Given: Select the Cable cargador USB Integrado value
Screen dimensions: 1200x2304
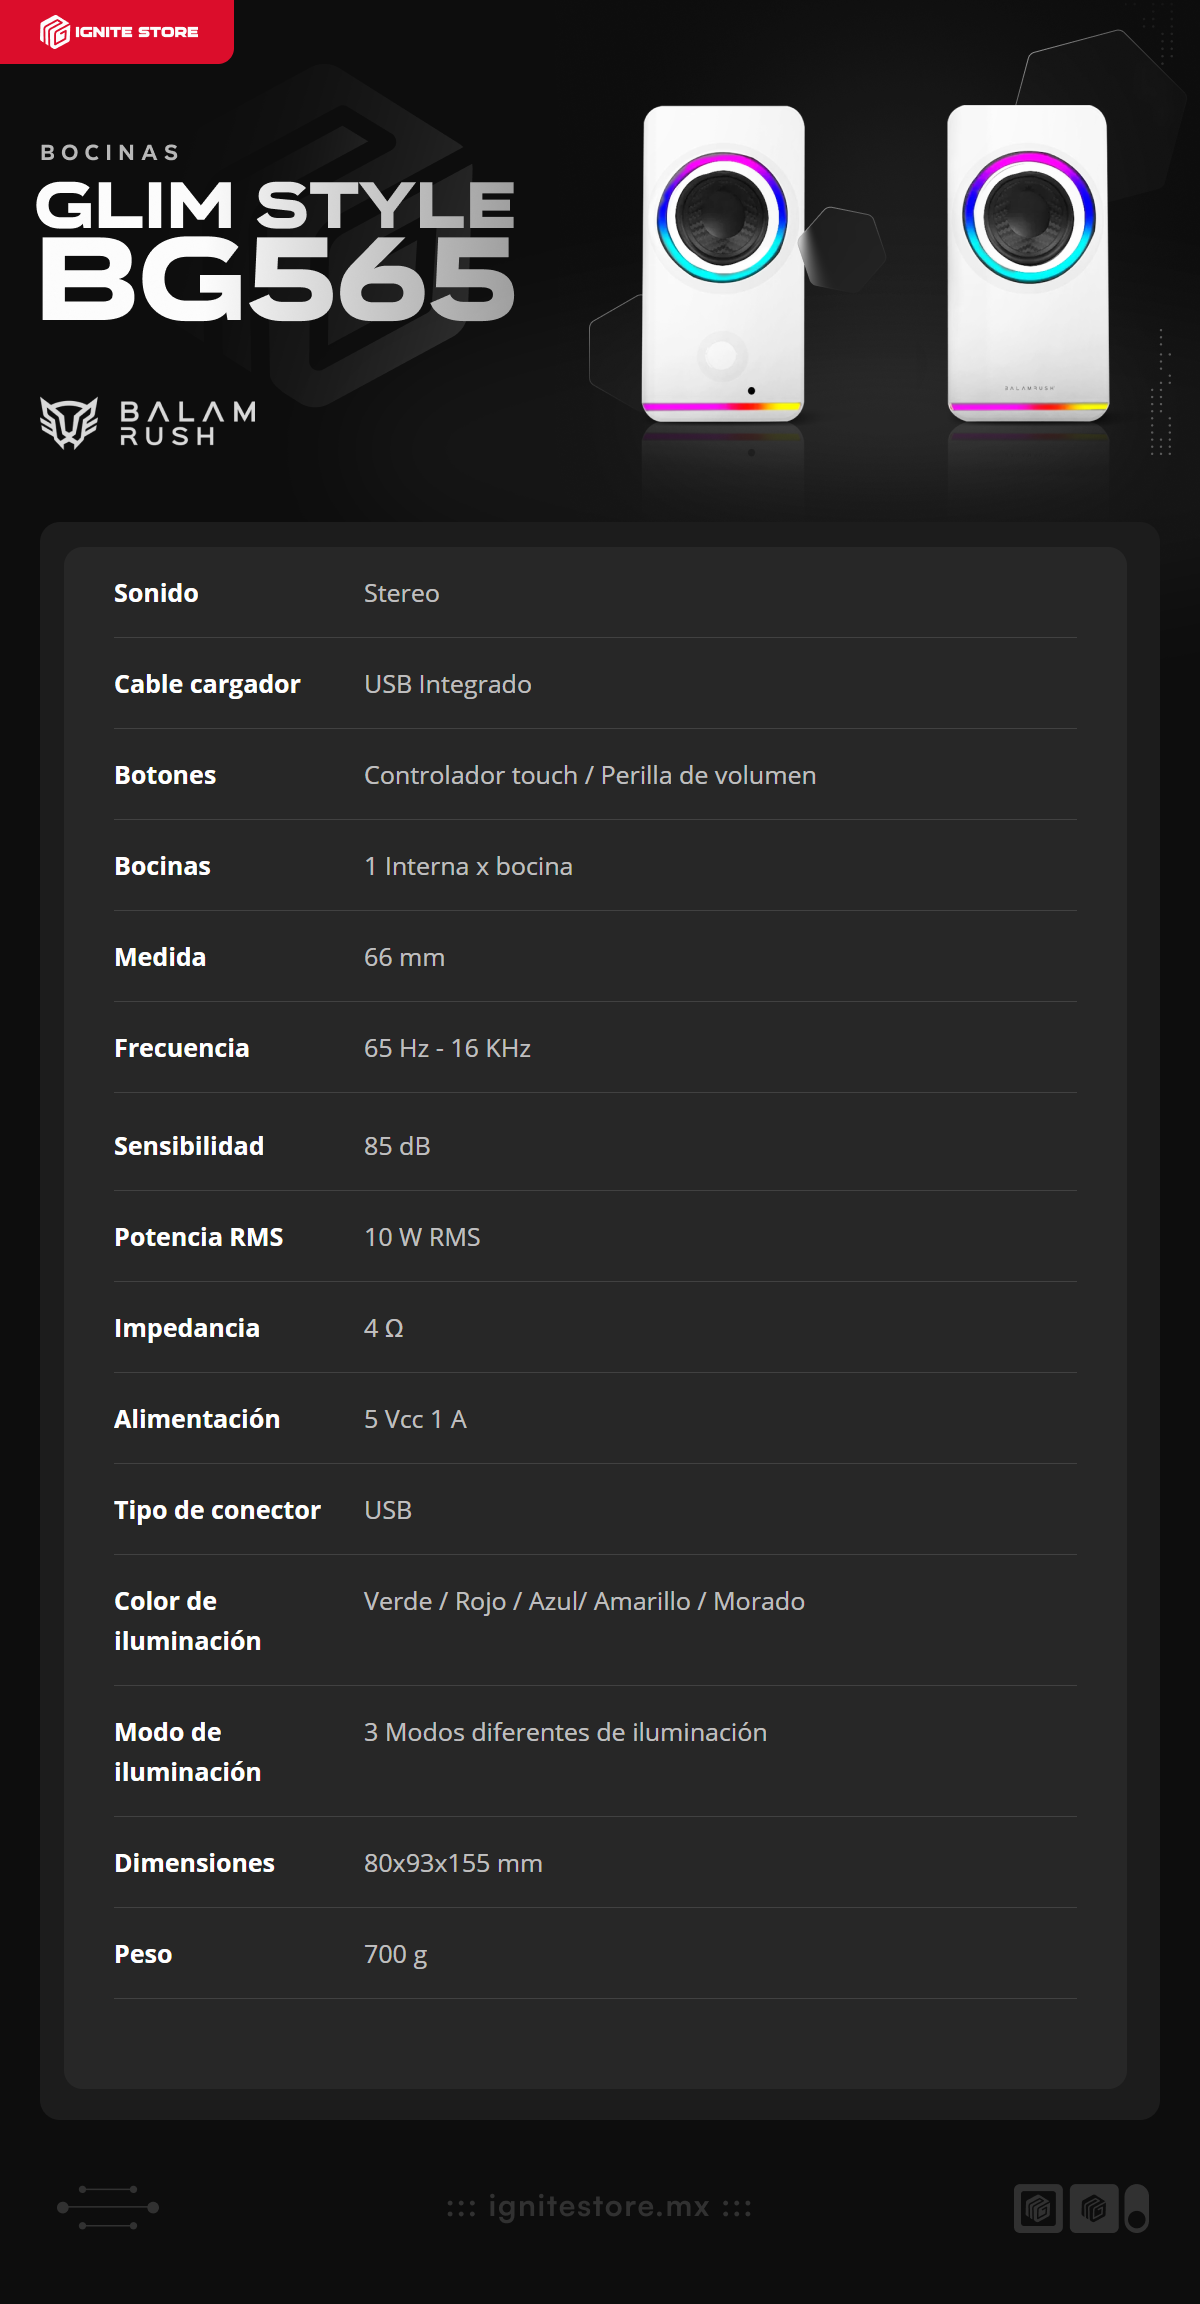Looking at the screenshot, I should 448,684.
